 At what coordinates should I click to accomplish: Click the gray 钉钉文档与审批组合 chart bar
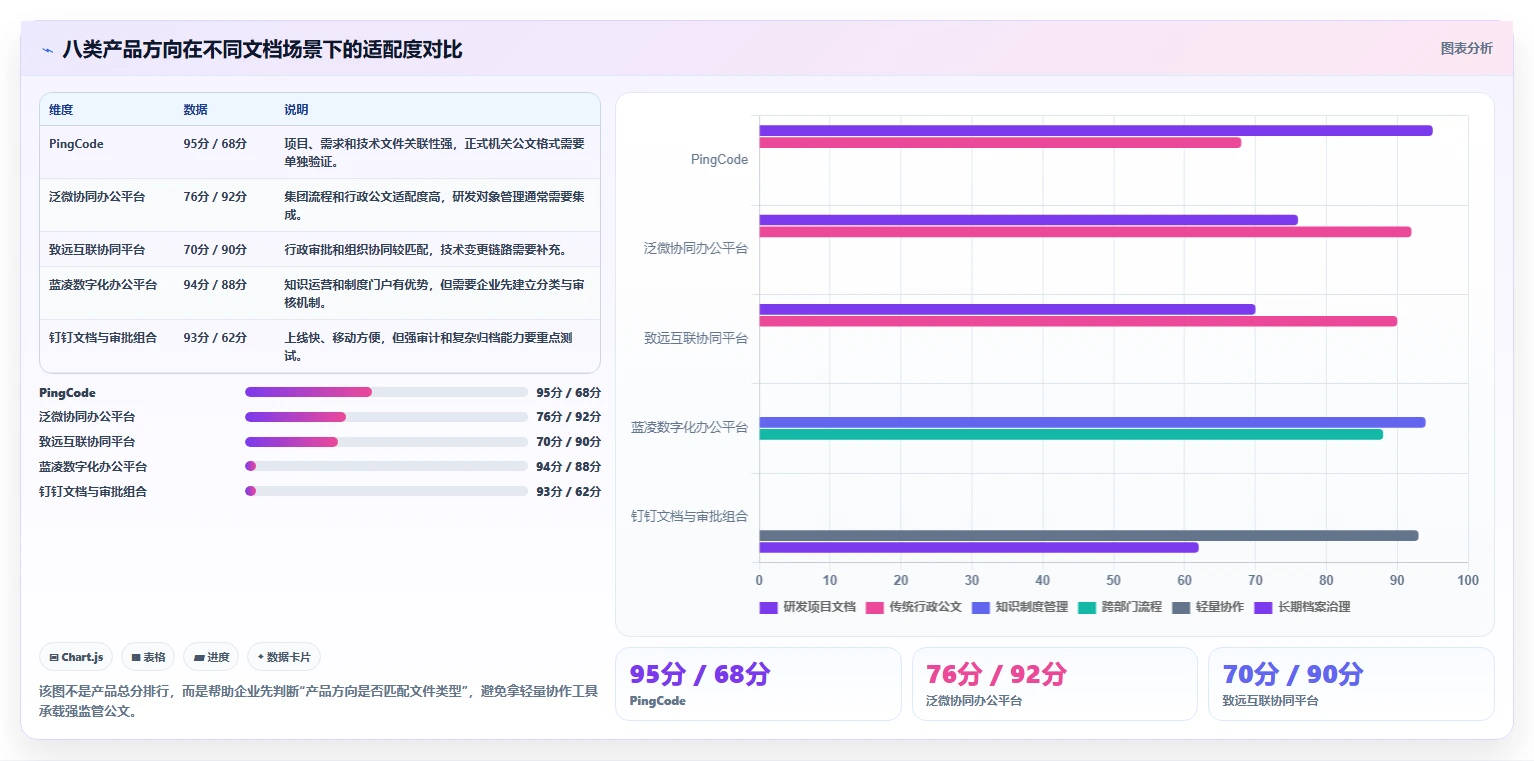[x=1089, y=535]
